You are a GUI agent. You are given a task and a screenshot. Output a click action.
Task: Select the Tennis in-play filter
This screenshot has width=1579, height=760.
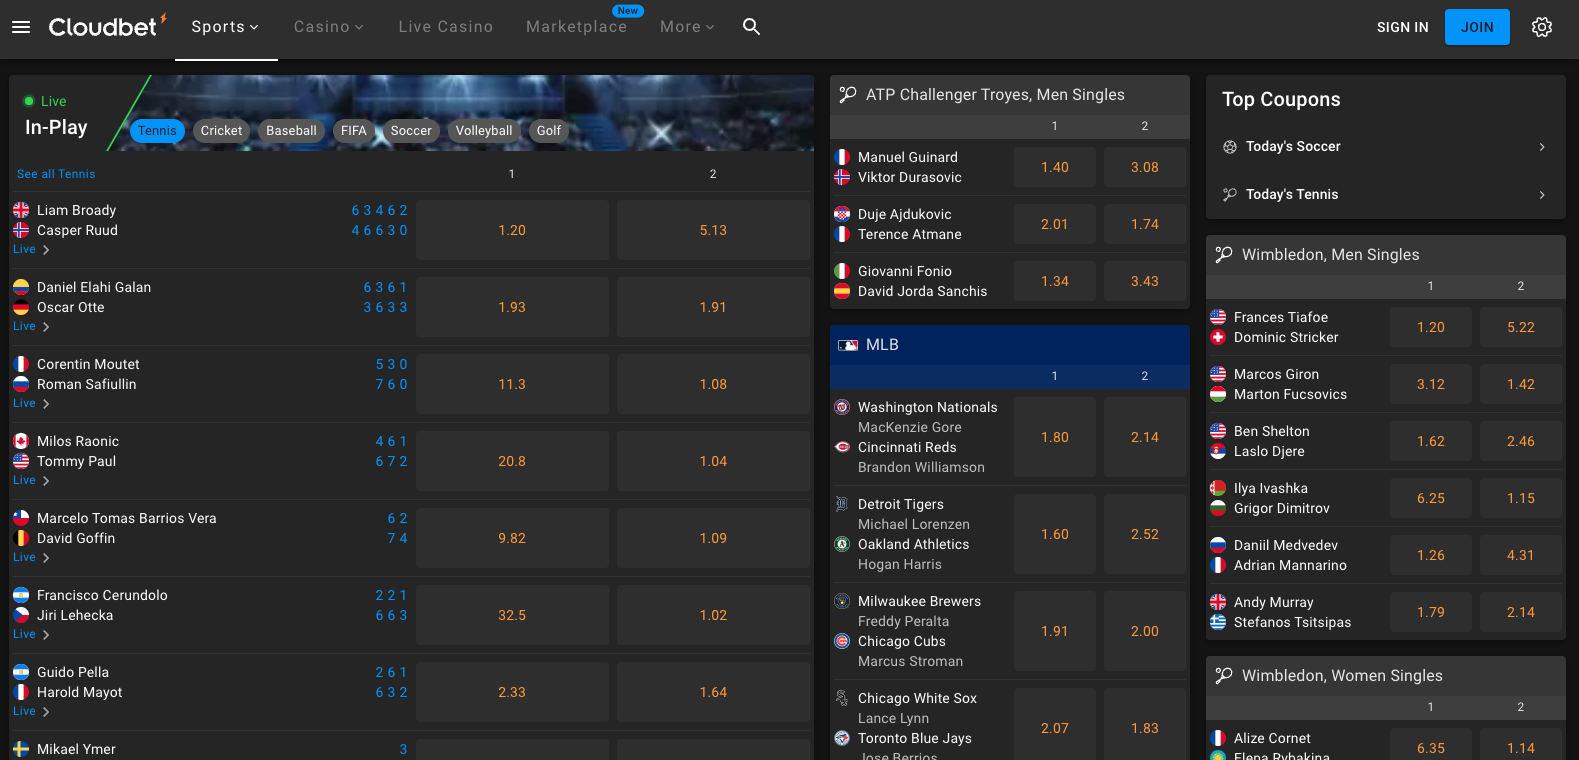click(157, 131)
